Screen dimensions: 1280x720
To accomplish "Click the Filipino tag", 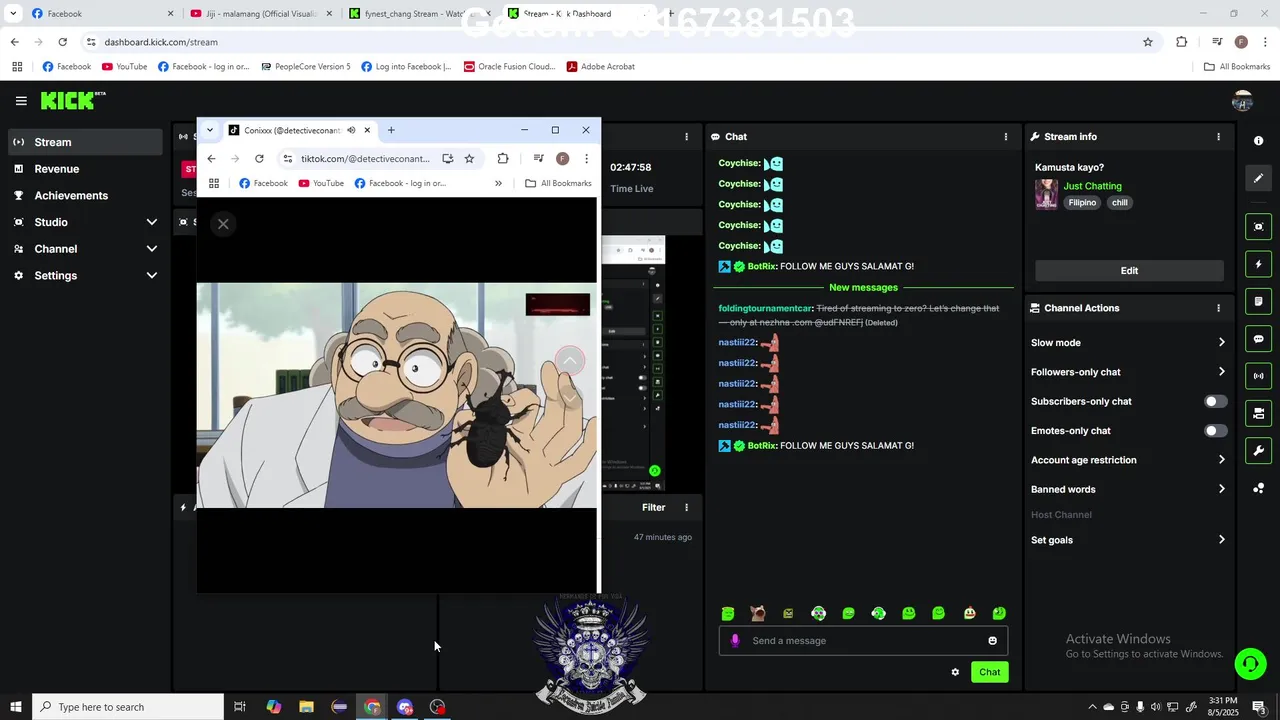I will tap(1082, 203).
